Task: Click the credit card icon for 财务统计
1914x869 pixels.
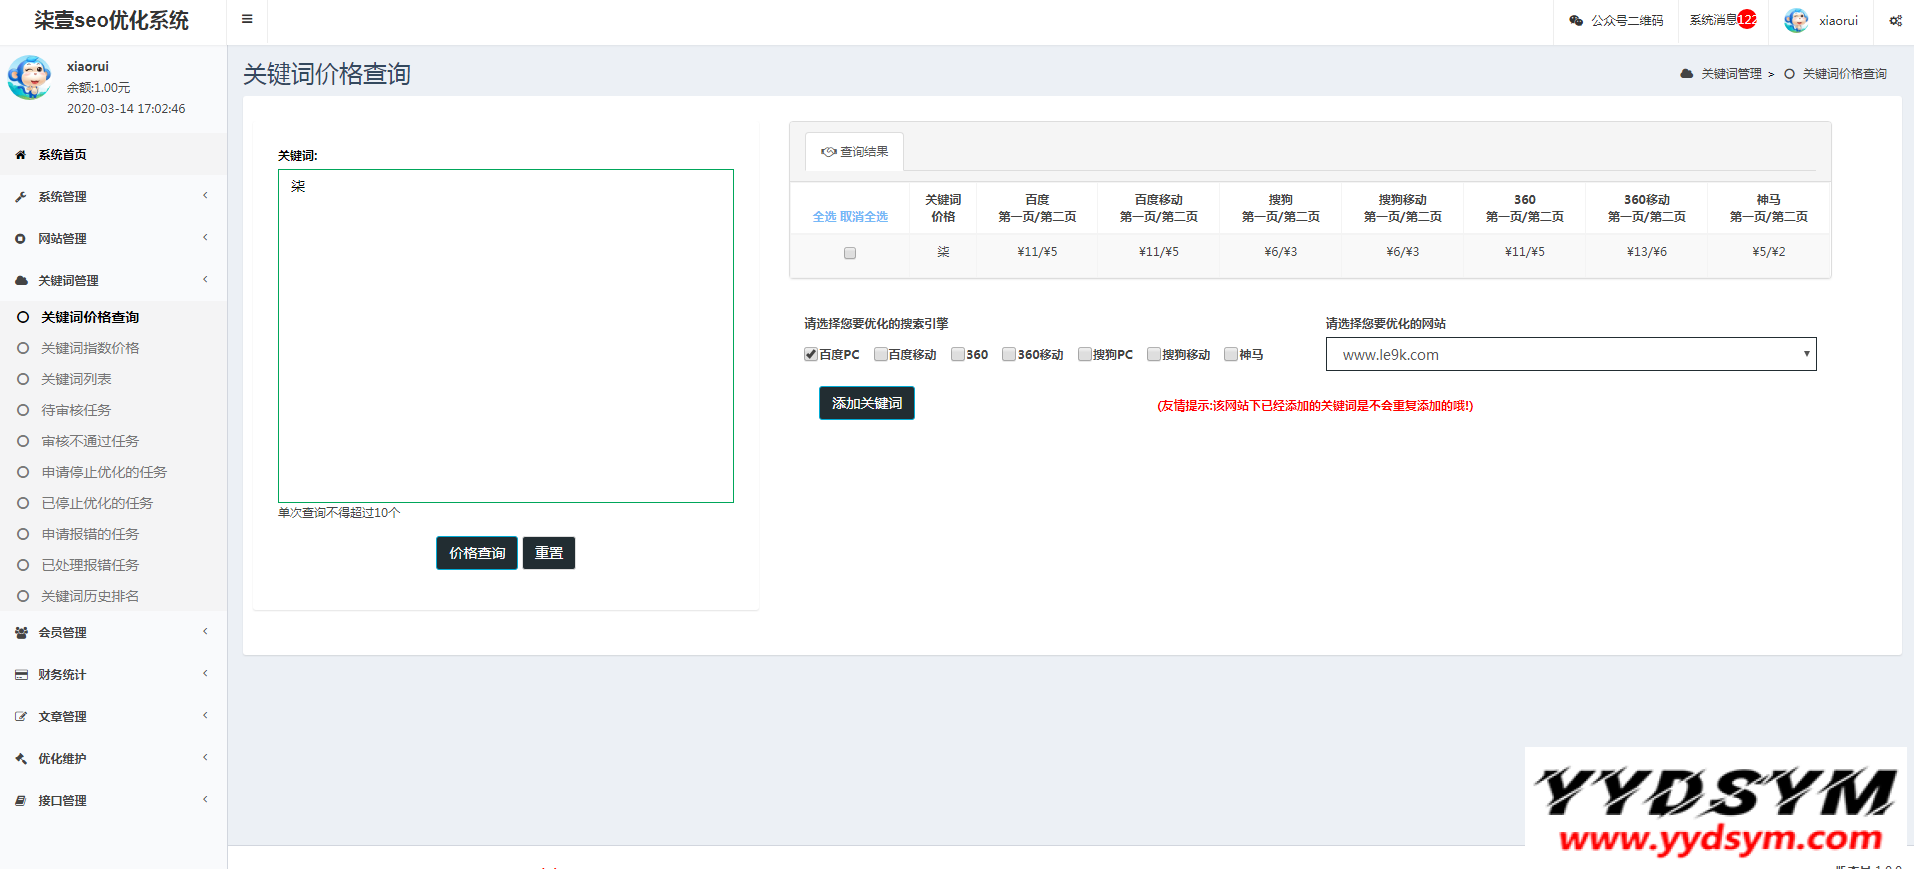Action: click(x=21, y=675)
